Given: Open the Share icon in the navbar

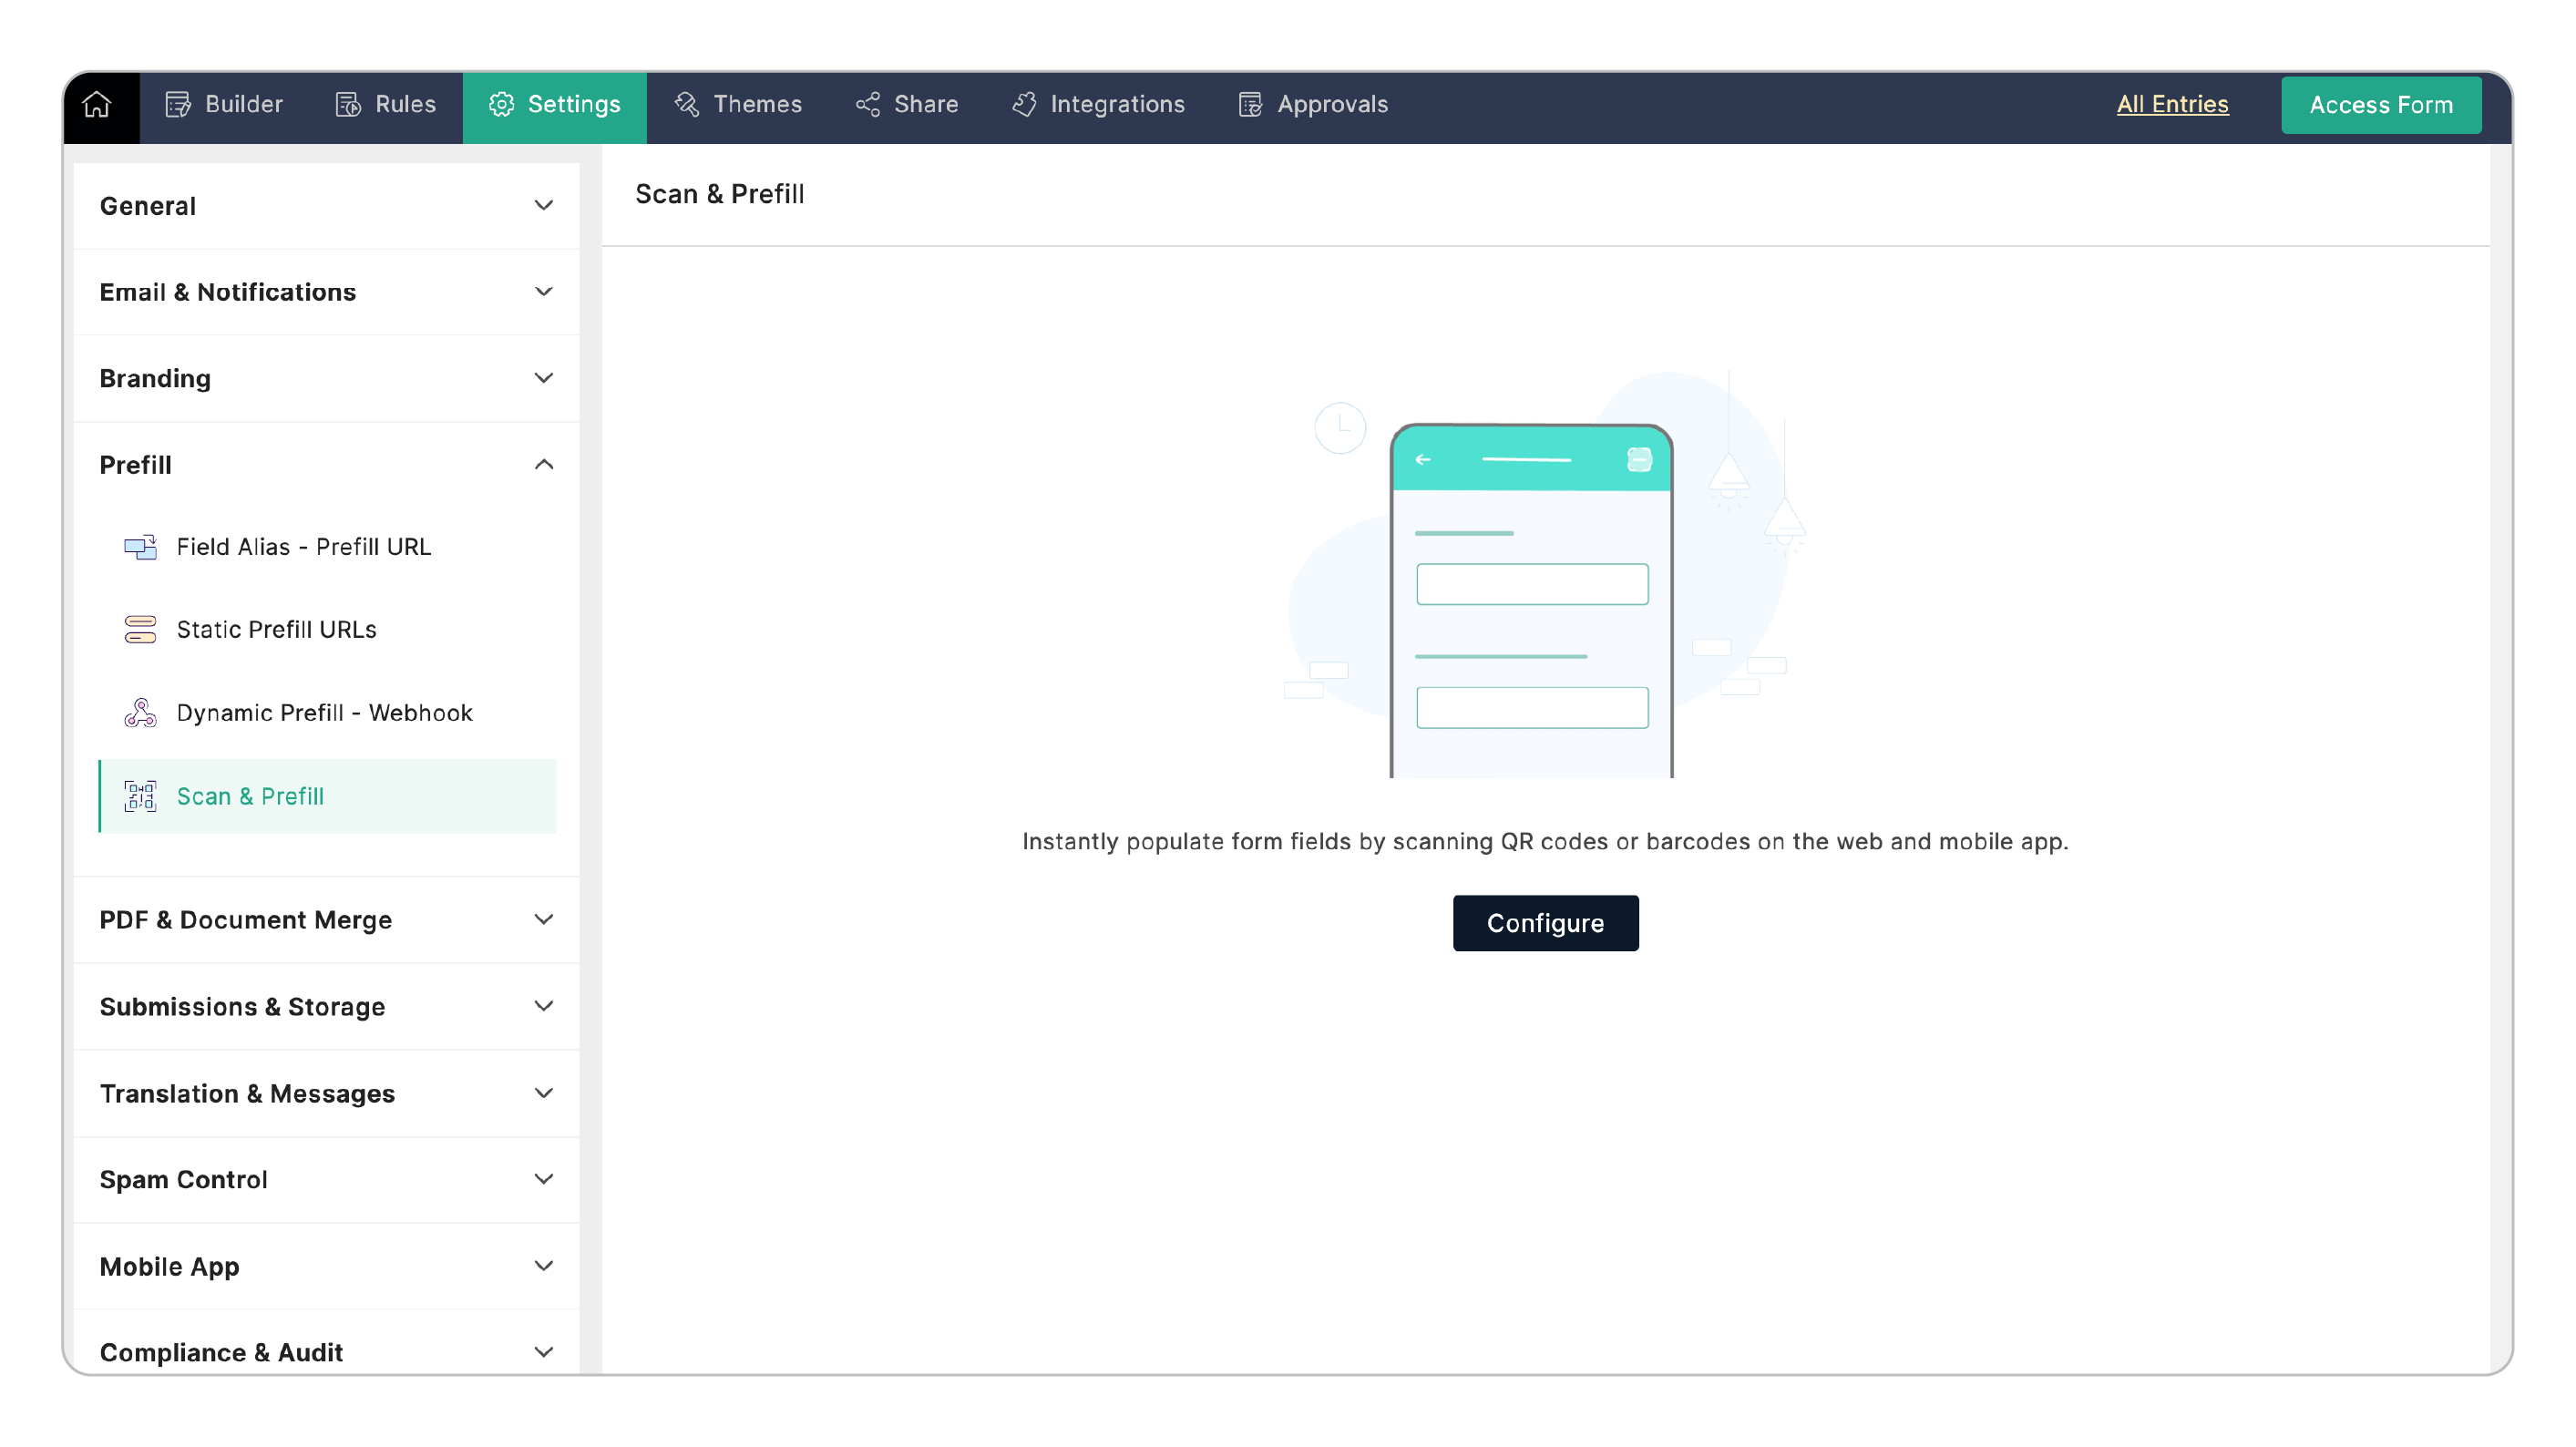Looking at the screenshot, I should click(x=868, y=104).
